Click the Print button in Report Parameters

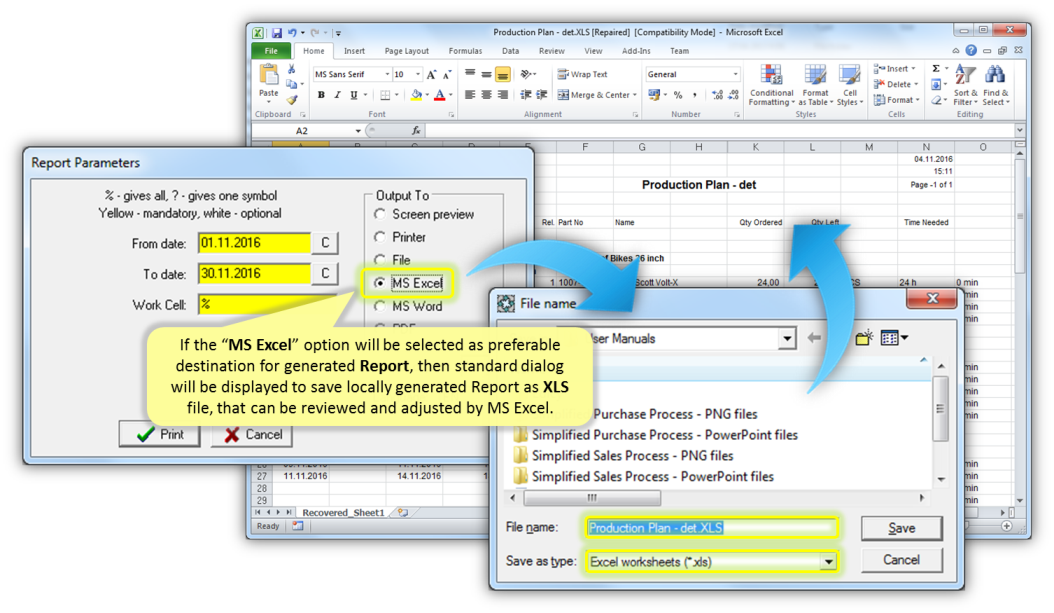point(160,434)
